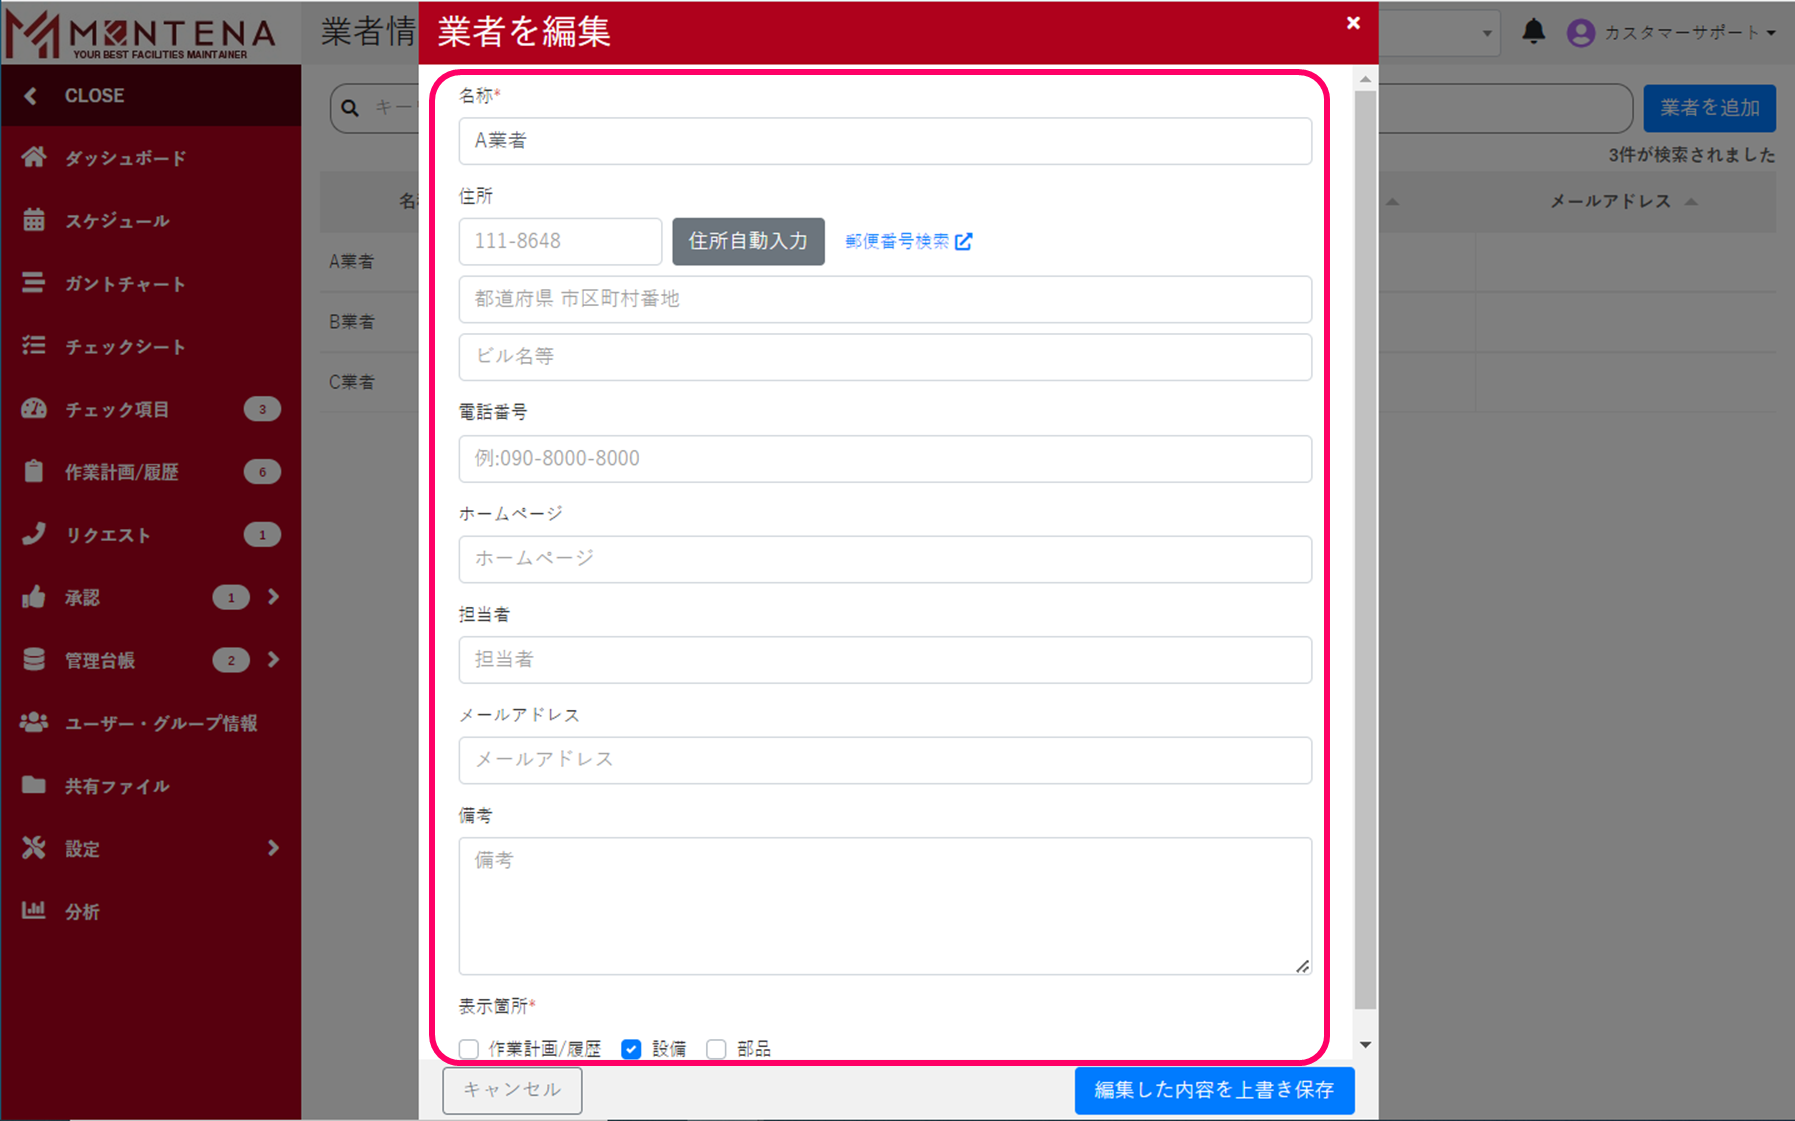
Task: Click the dashboard house icon
Action: (x=34, y=157)
